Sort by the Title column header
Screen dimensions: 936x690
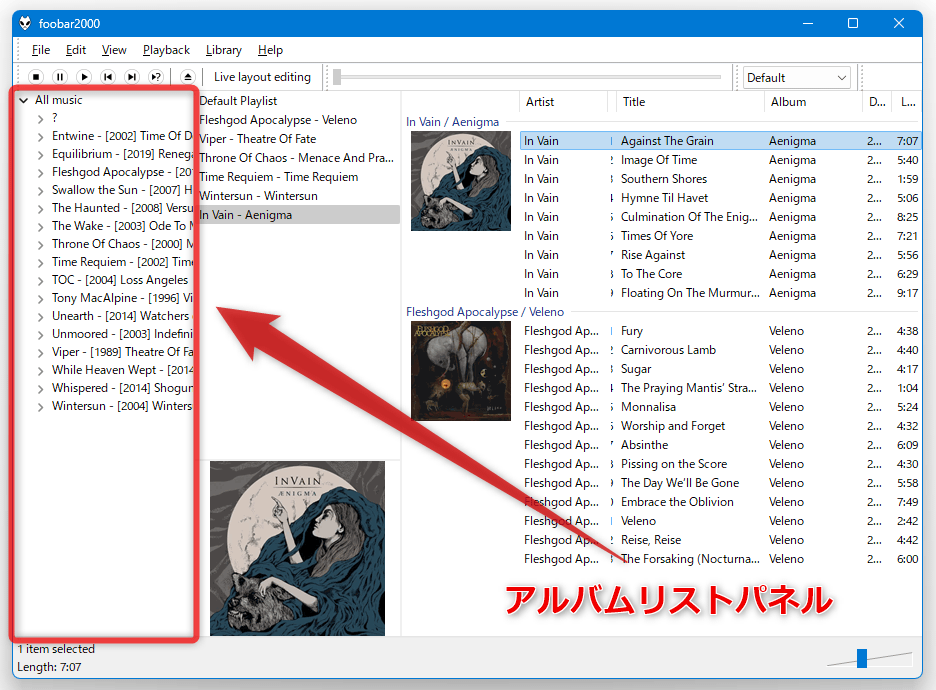point(689,102)
